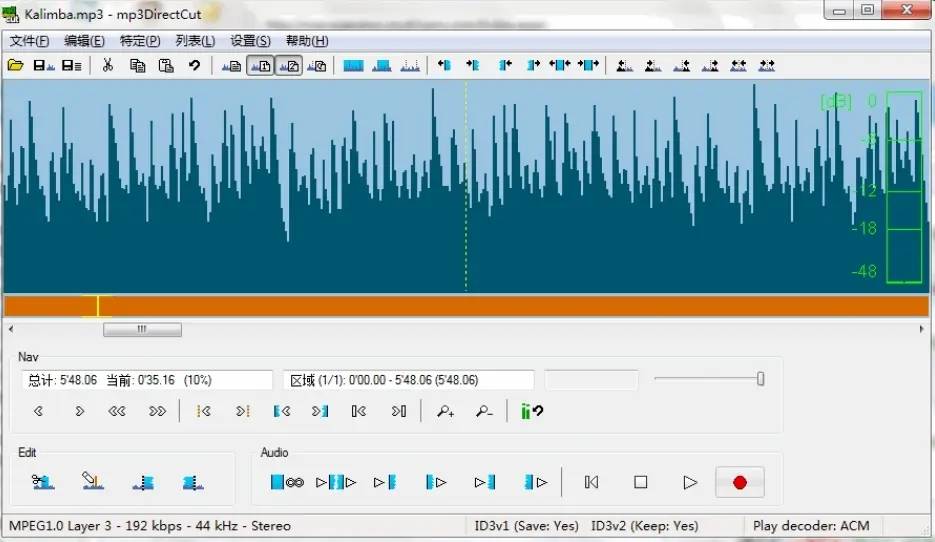Jump to selection start icon in Nav

tap(281, 411)
